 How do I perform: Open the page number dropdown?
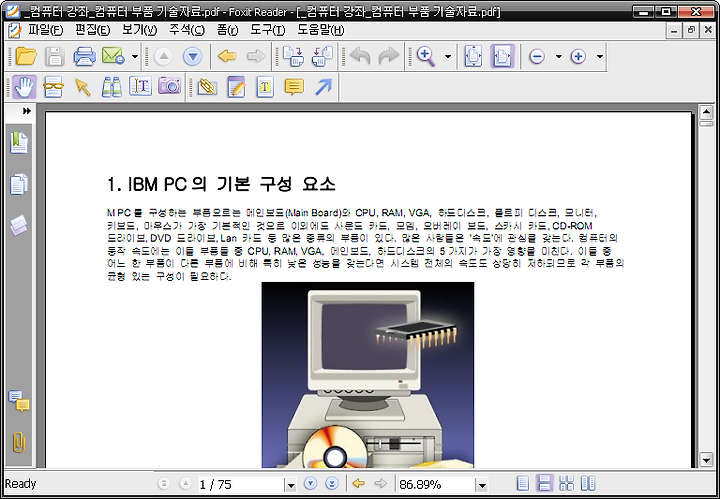pyautogui.click(x=290, y=485)
